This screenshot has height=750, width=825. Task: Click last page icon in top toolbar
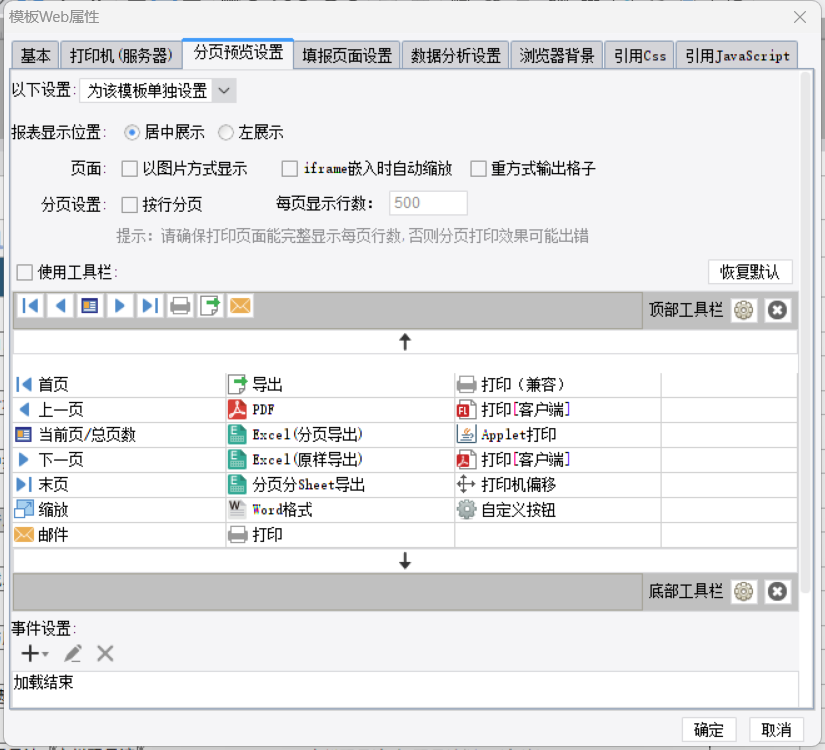click(x=150, y=306)
